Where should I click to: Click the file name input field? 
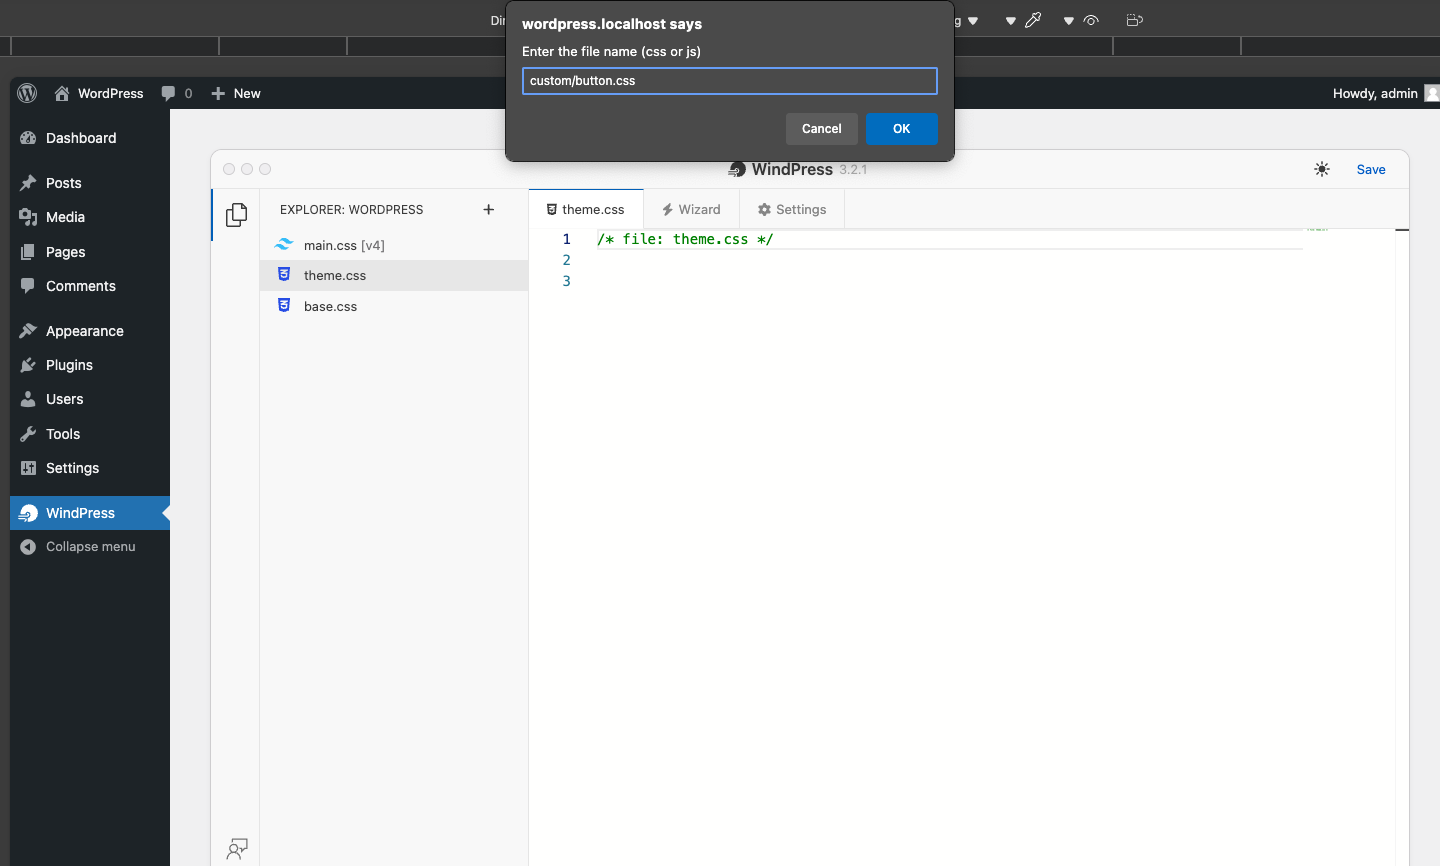pyautogui.click(x=729, y=81)
